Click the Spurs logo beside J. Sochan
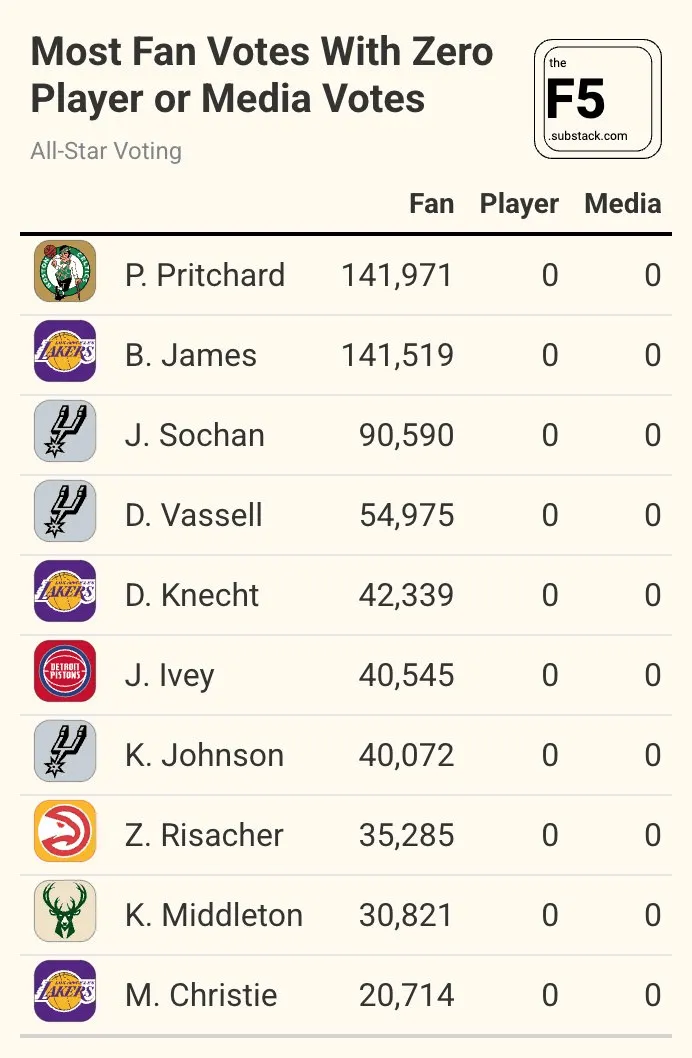 tap(65, 431)
